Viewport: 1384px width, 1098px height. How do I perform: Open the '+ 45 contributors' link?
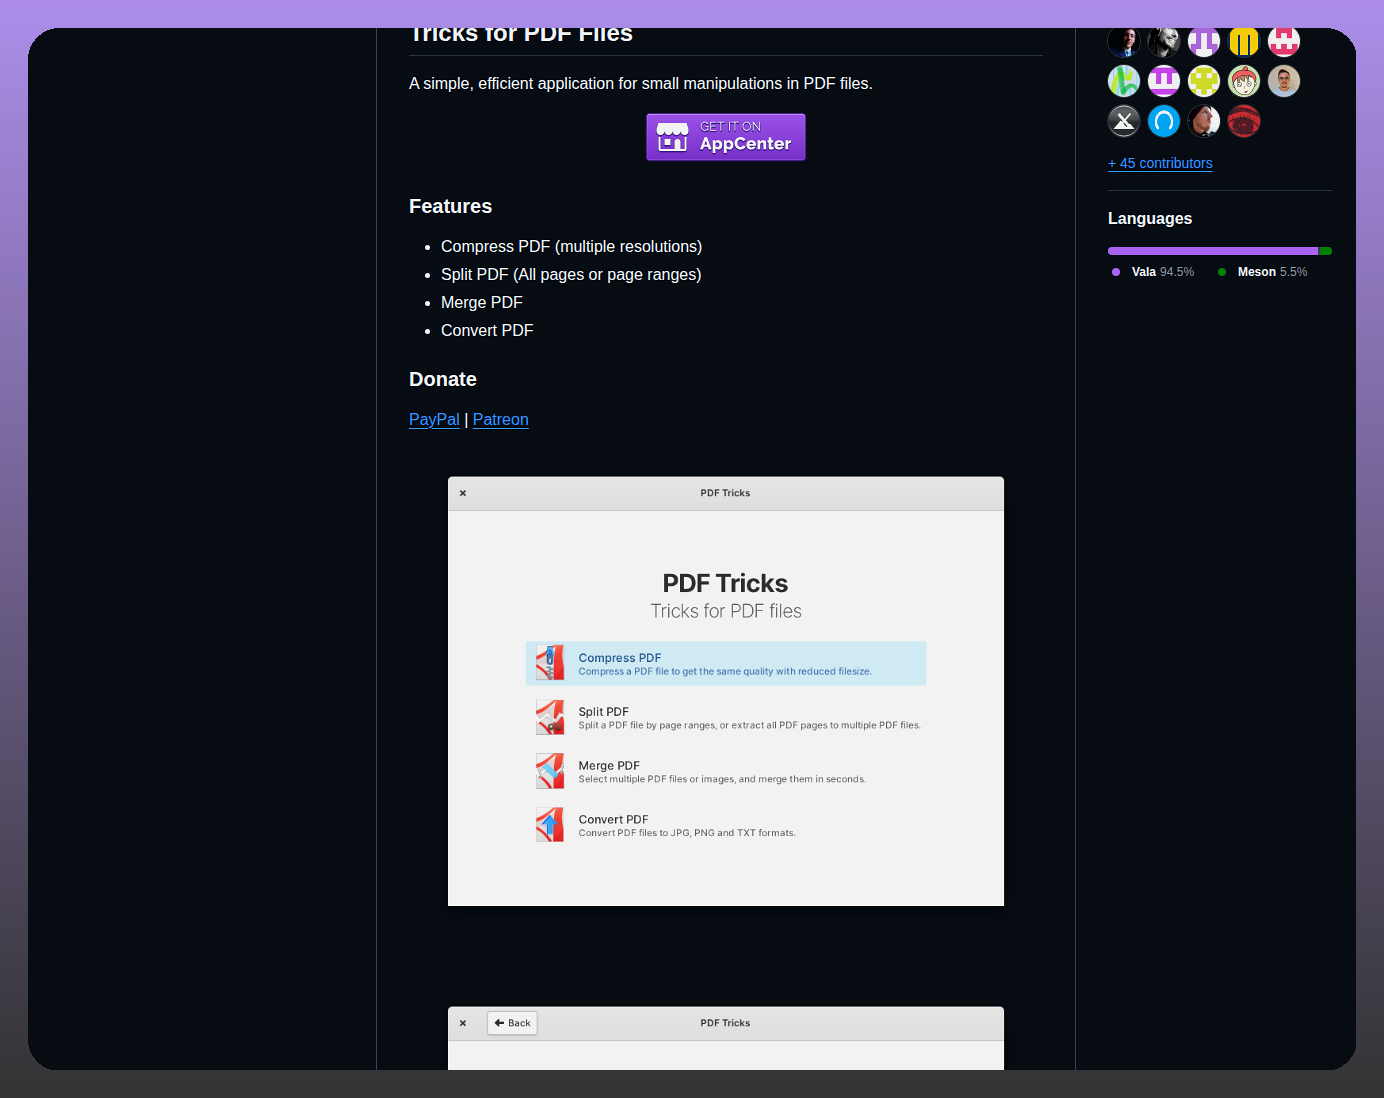(x=1160, y=163)
